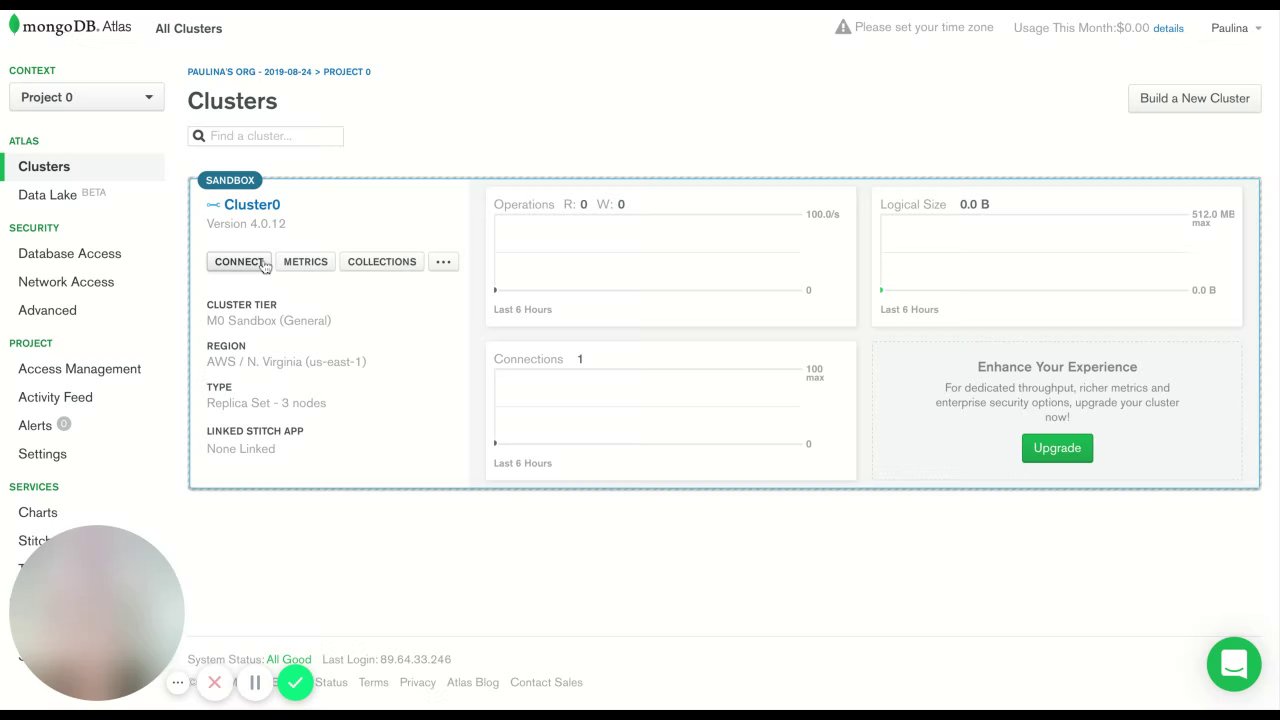Open cluster METRICS
The height and width of the screenshot is (720, 1280).
tap(305, 262)
